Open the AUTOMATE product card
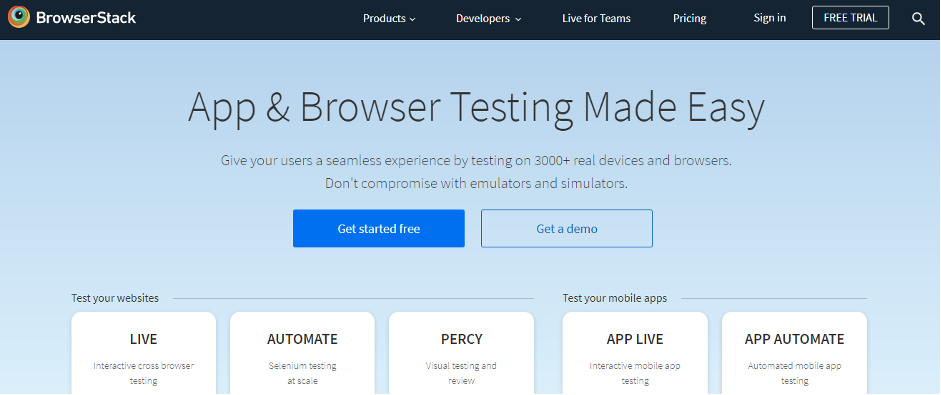 coord(302,353)
